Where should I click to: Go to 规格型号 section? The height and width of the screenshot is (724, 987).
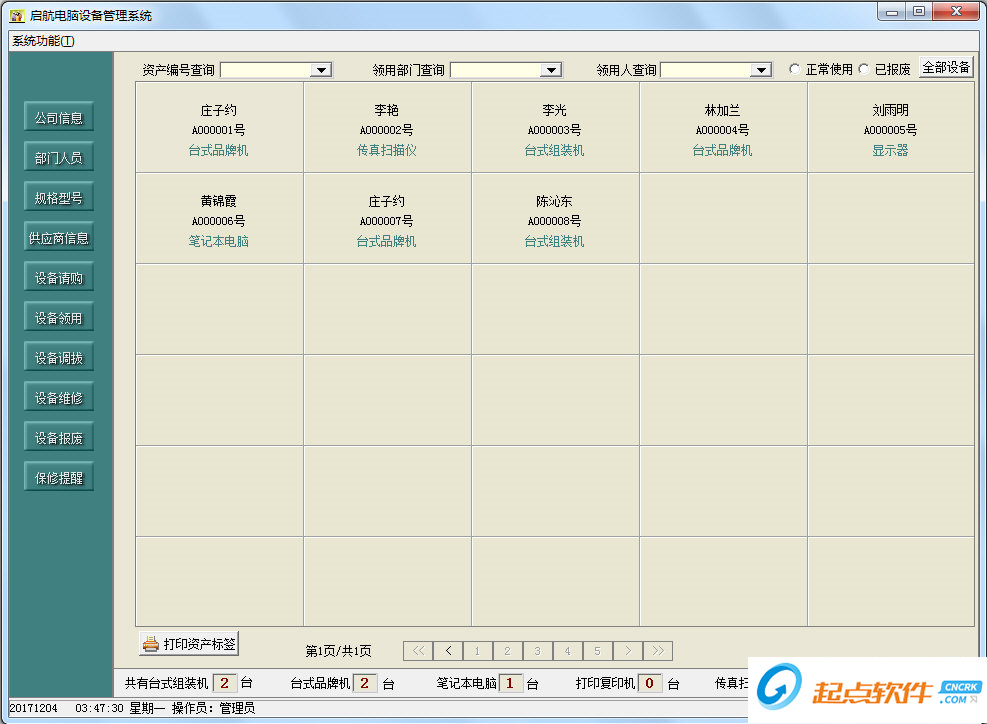point(59,198)
